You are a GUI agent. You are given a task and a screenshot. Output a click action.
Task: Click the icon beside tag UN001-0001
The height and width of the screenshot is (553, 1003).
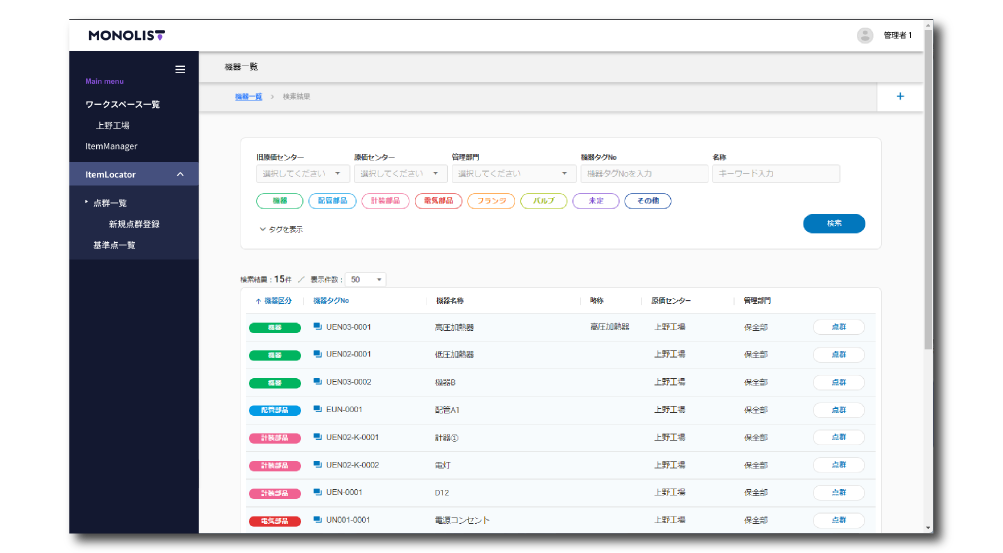click(317, 520)
